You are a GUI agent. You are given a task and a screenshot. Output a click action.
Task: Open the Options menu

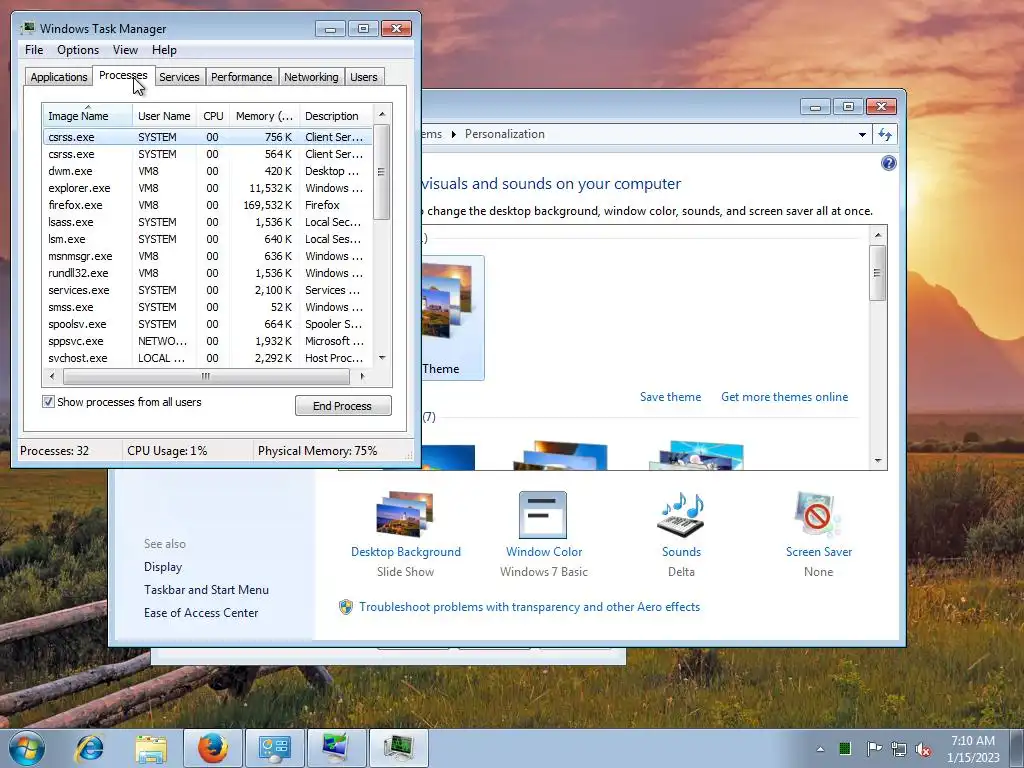tap(78, 50)
